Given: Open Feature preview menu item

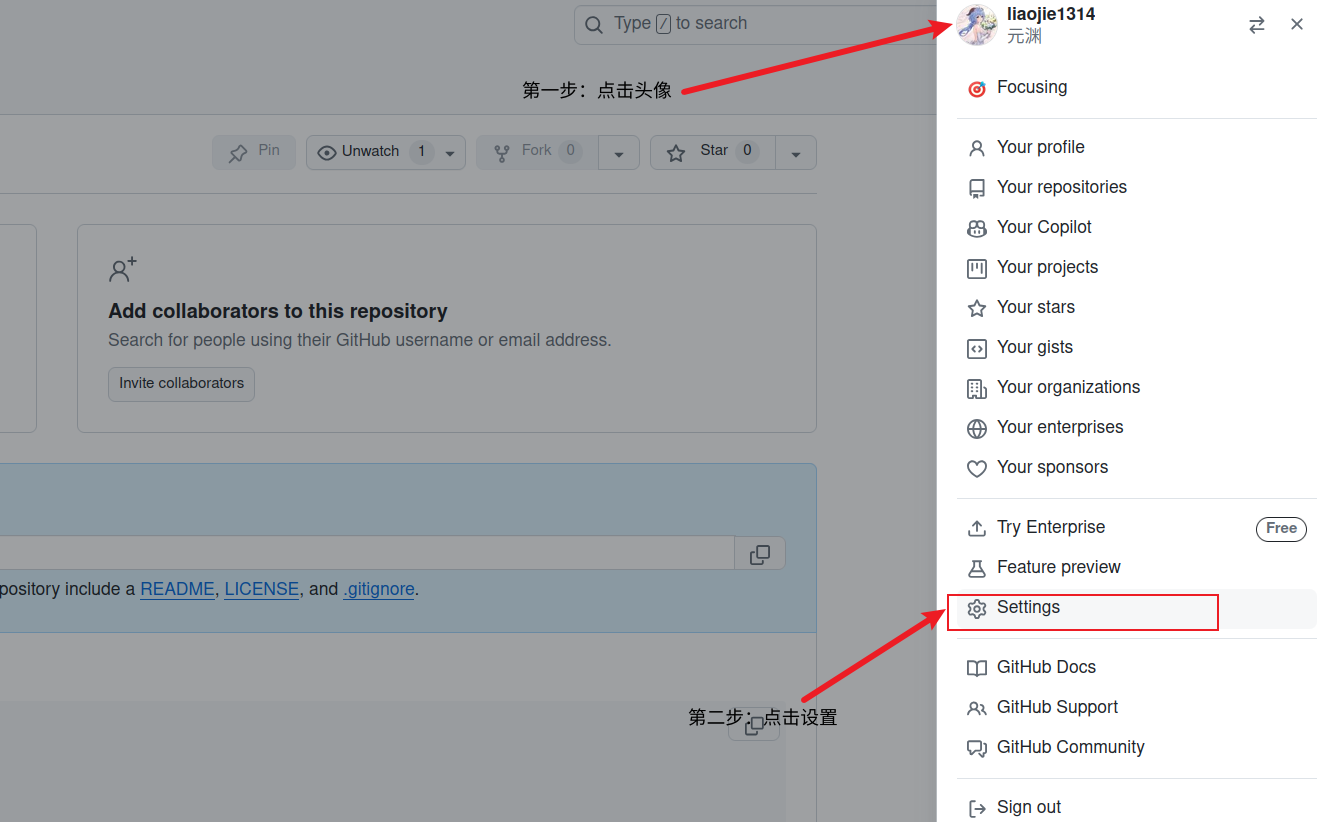Looking at the screenshot, I should (1137, 568).
